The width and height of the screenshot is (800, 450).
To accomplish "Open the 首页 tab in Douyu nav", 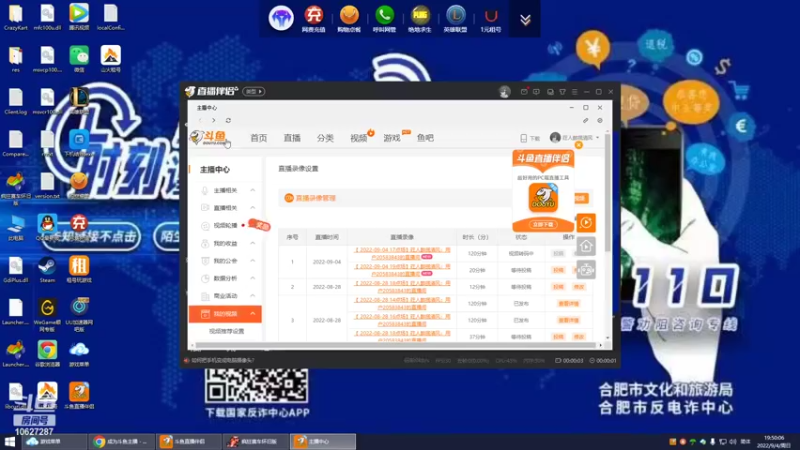I will coord(259,138).
